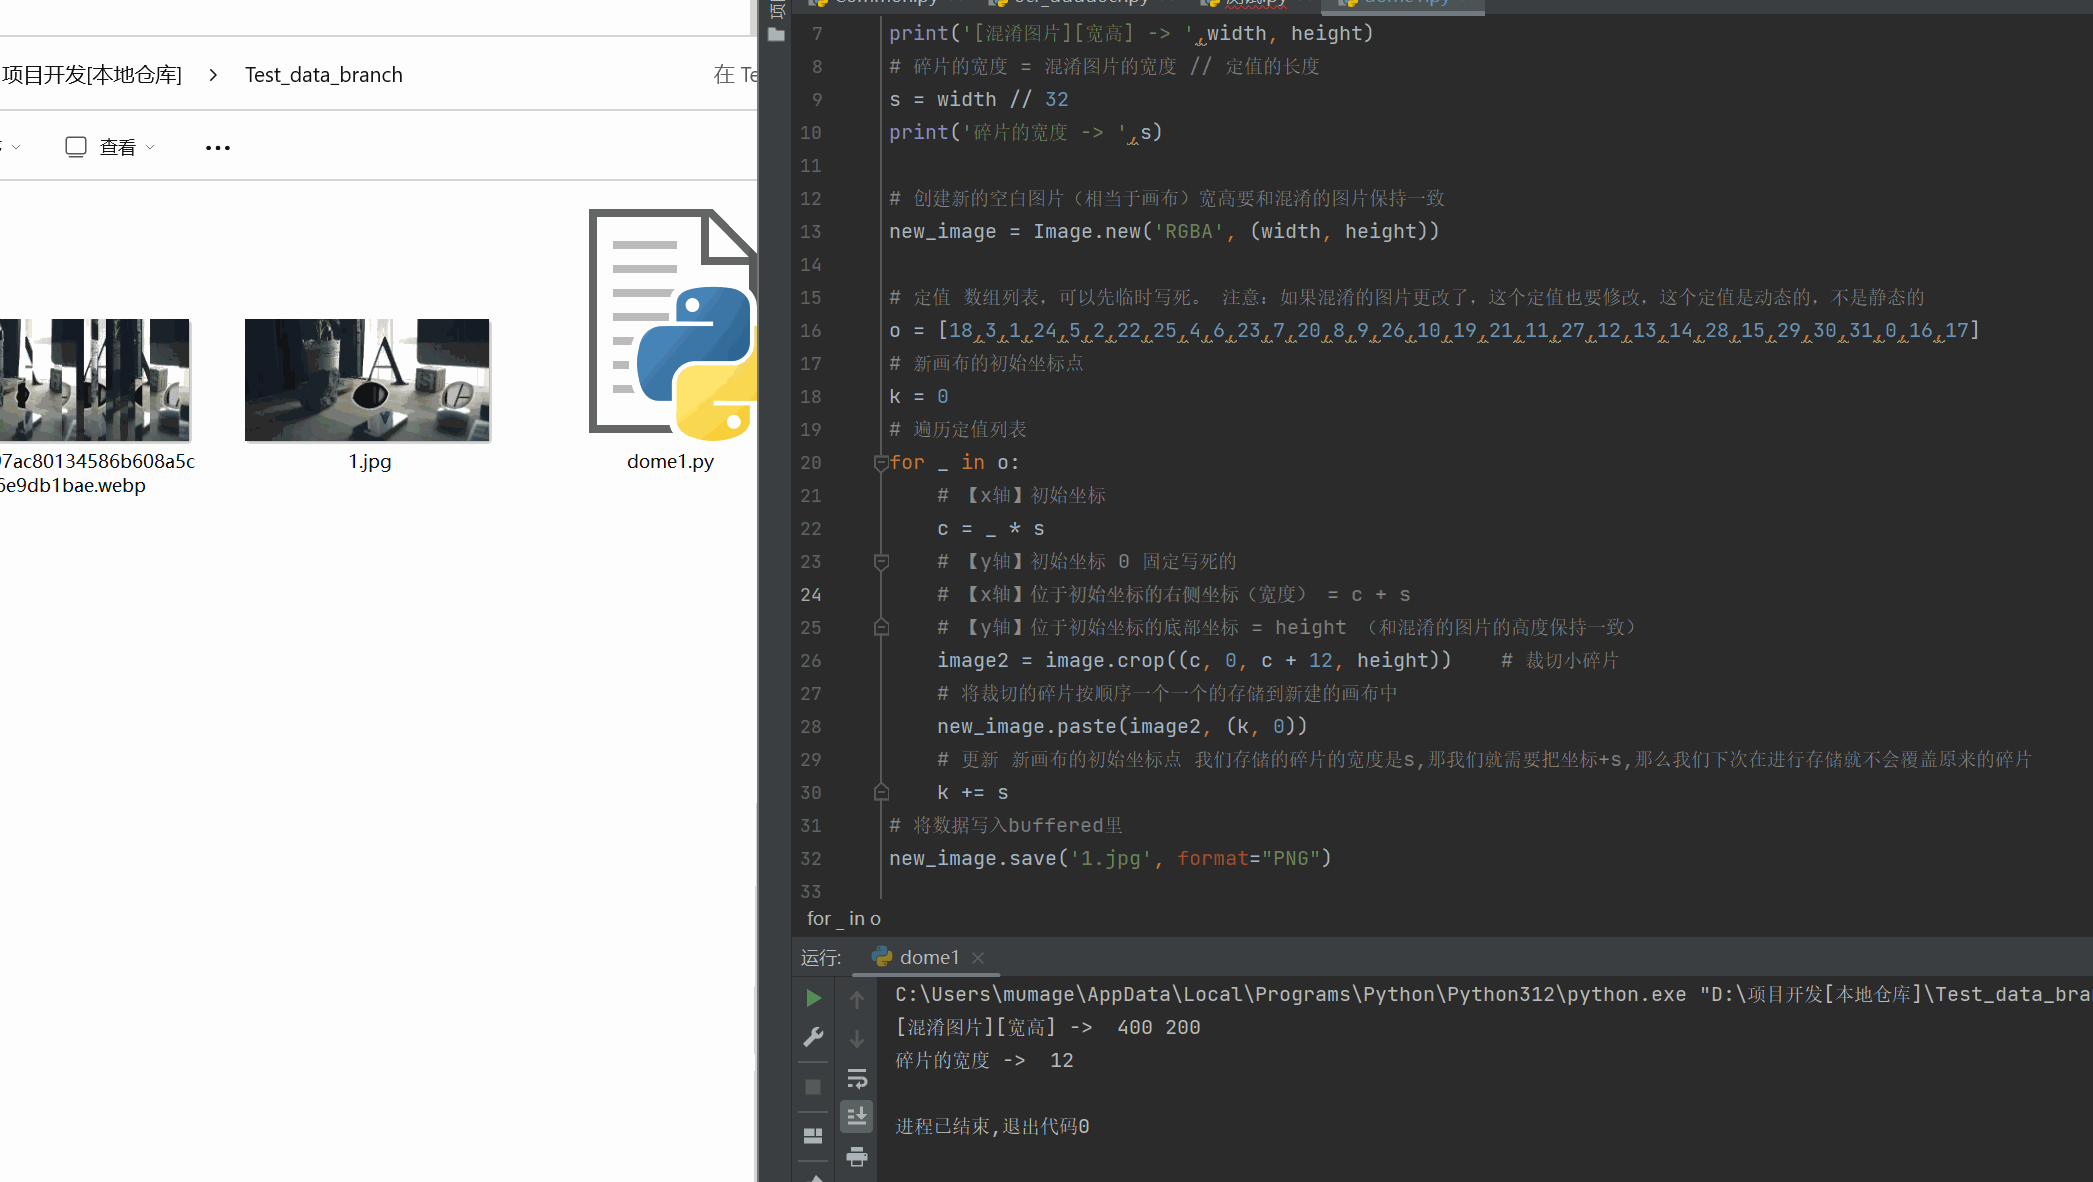Open the project folder icon in left strip

click(776, 34)
